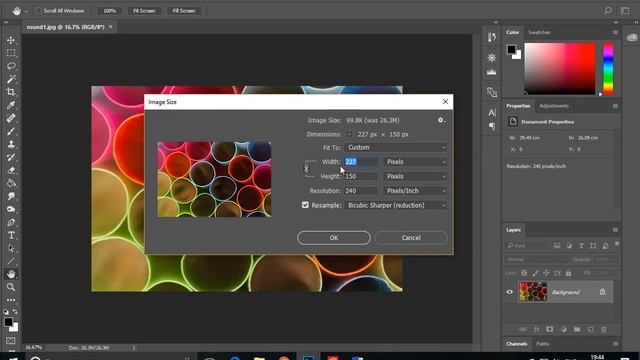Open the Fit To Custom dropdown

click(x=396, y=147)
